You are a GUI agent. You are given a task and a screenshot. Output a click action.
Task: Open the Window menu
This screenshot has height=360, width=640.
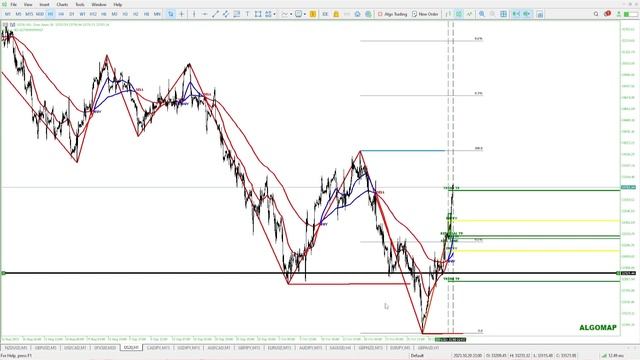99,4
